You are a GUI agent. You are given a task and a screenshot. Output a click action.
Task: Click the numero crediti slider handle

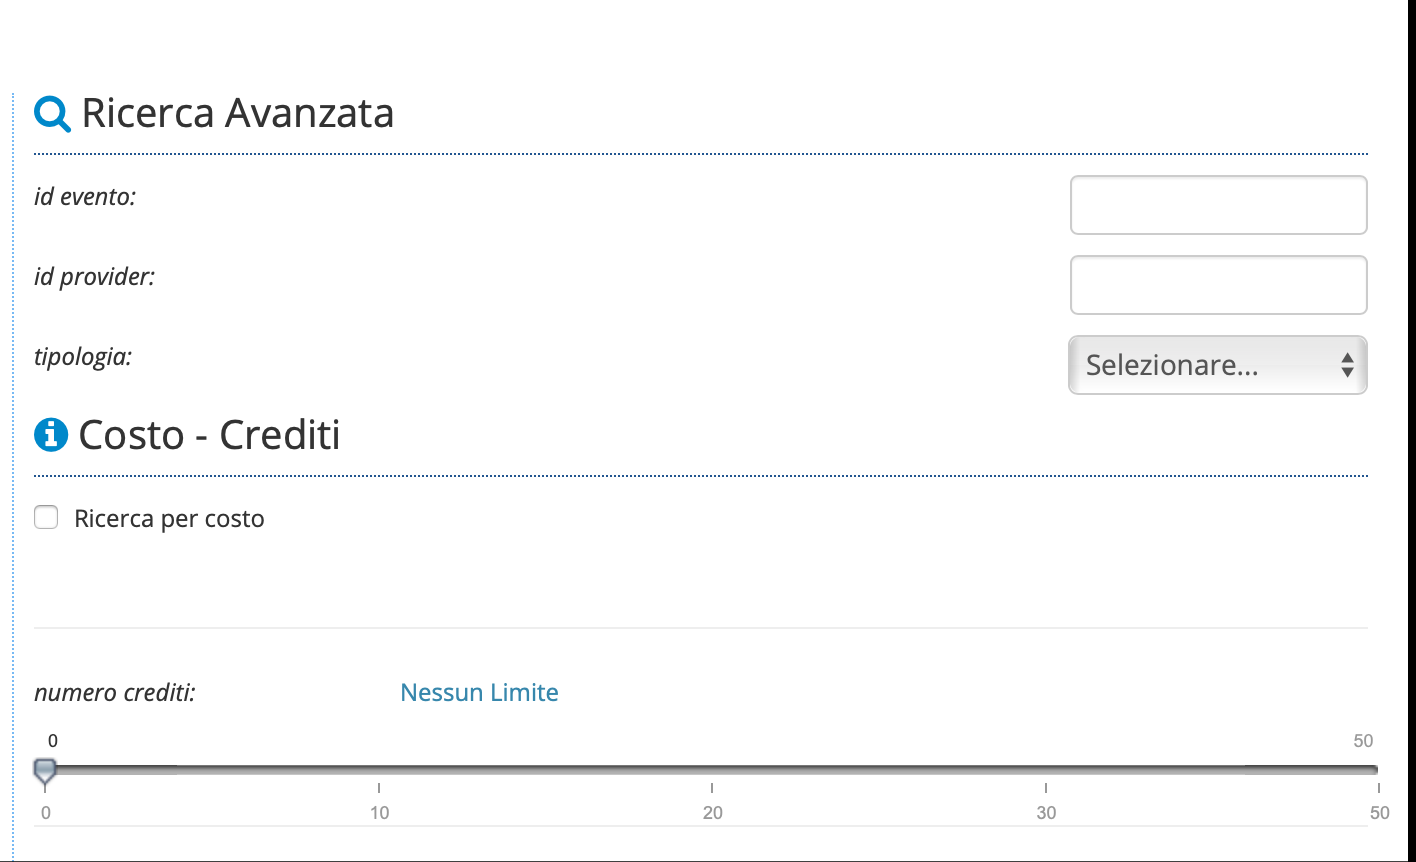pos(45,770)
